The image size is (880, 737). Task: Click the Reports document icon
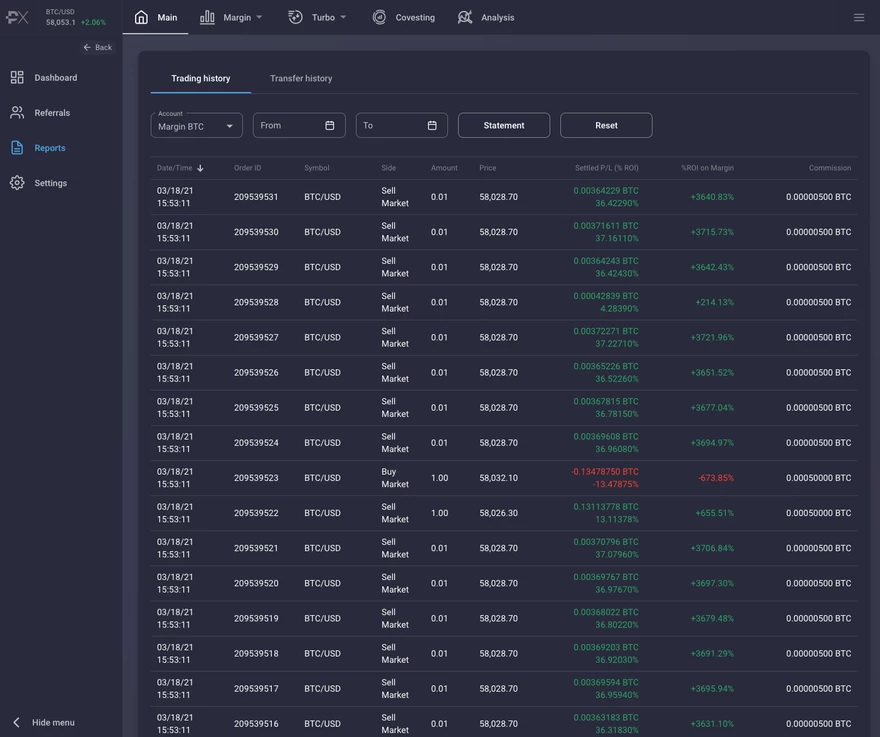coord(17,148)
